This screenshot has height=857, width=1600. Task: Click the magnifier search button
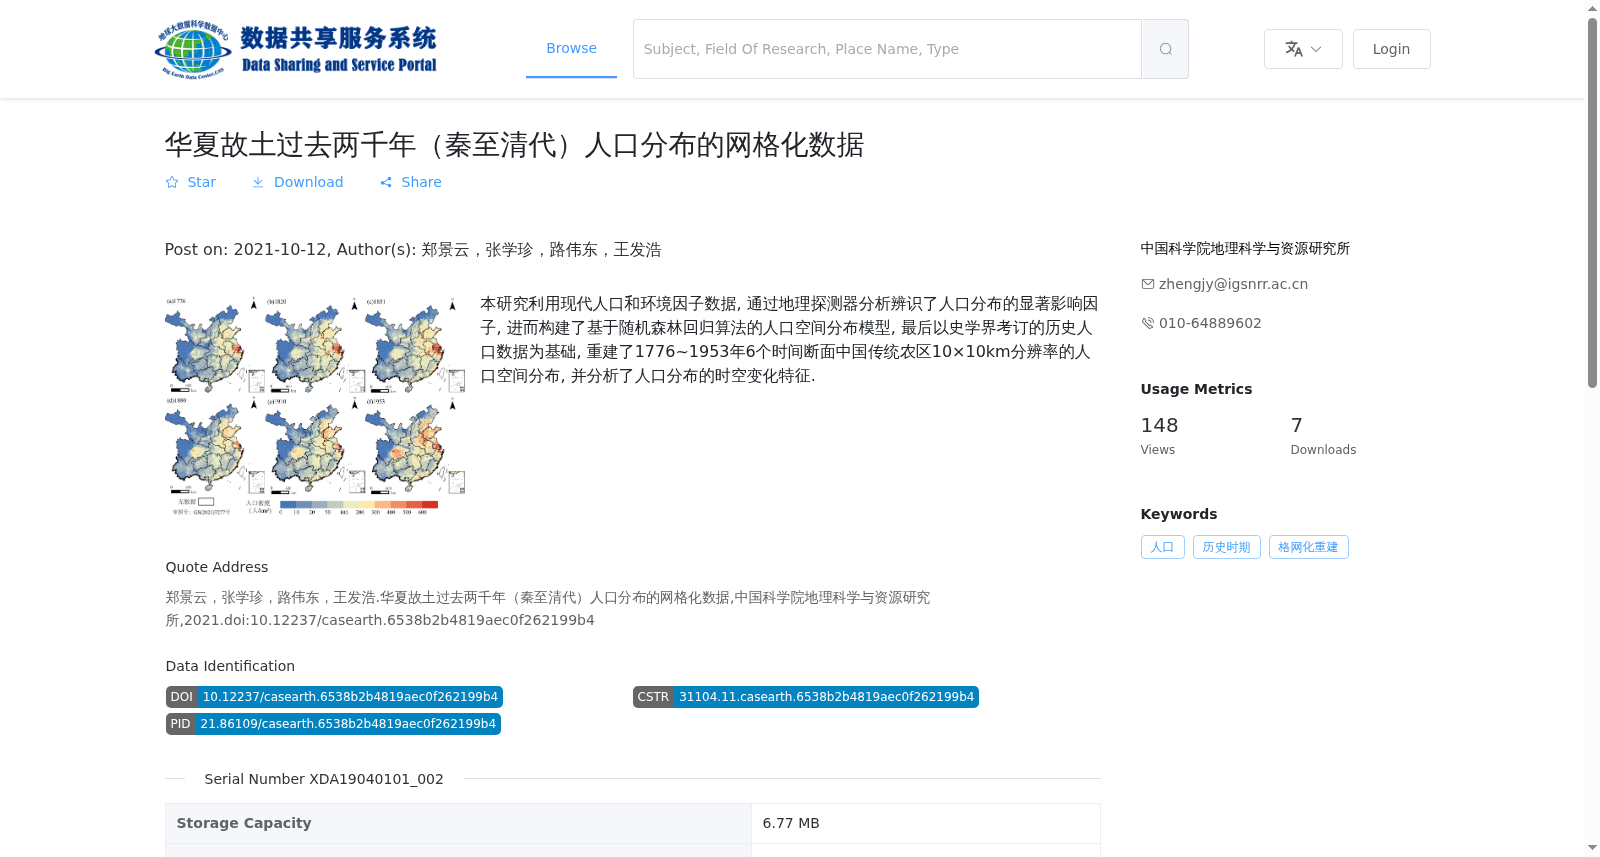[1165, 49]
